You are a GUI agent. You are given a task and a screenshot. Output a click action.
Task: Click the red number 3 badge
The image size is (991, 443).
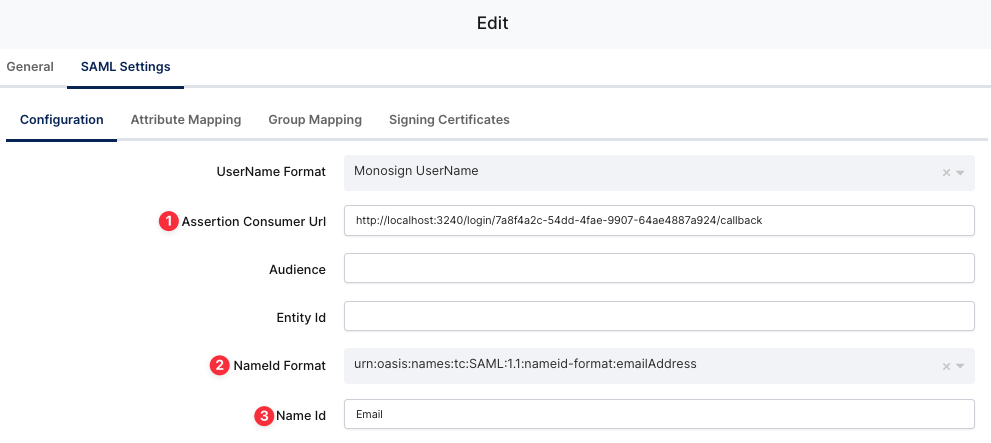[264, 415]
